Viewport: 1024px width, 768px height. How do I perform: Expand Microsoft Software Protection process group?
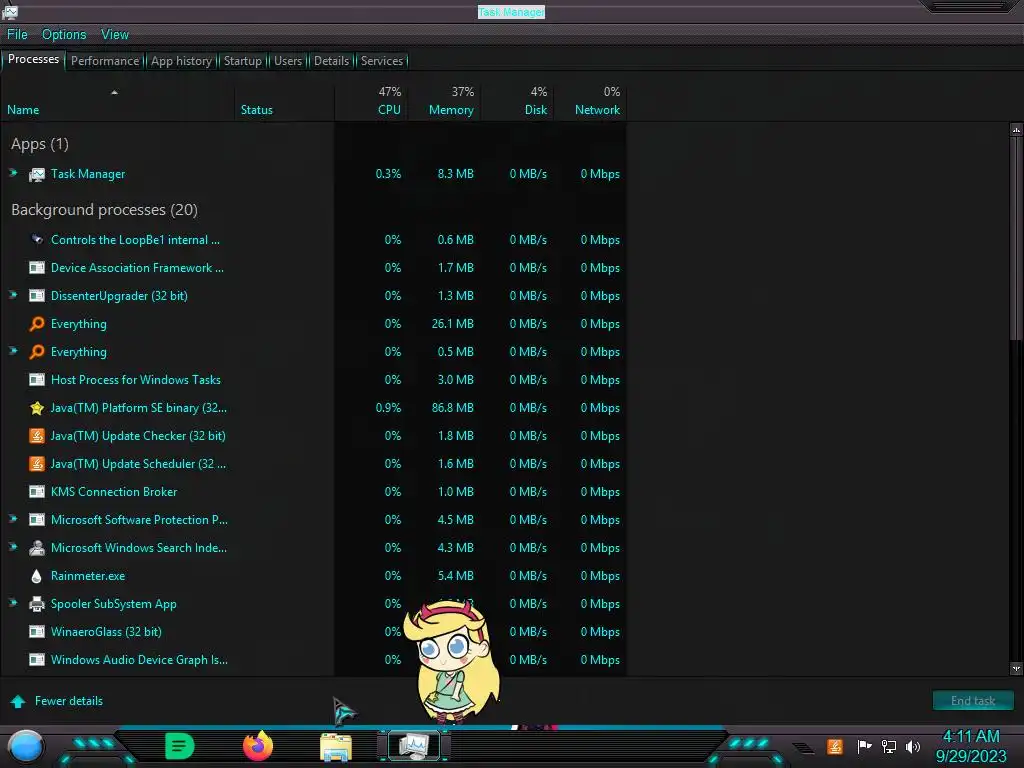(13, 519)
